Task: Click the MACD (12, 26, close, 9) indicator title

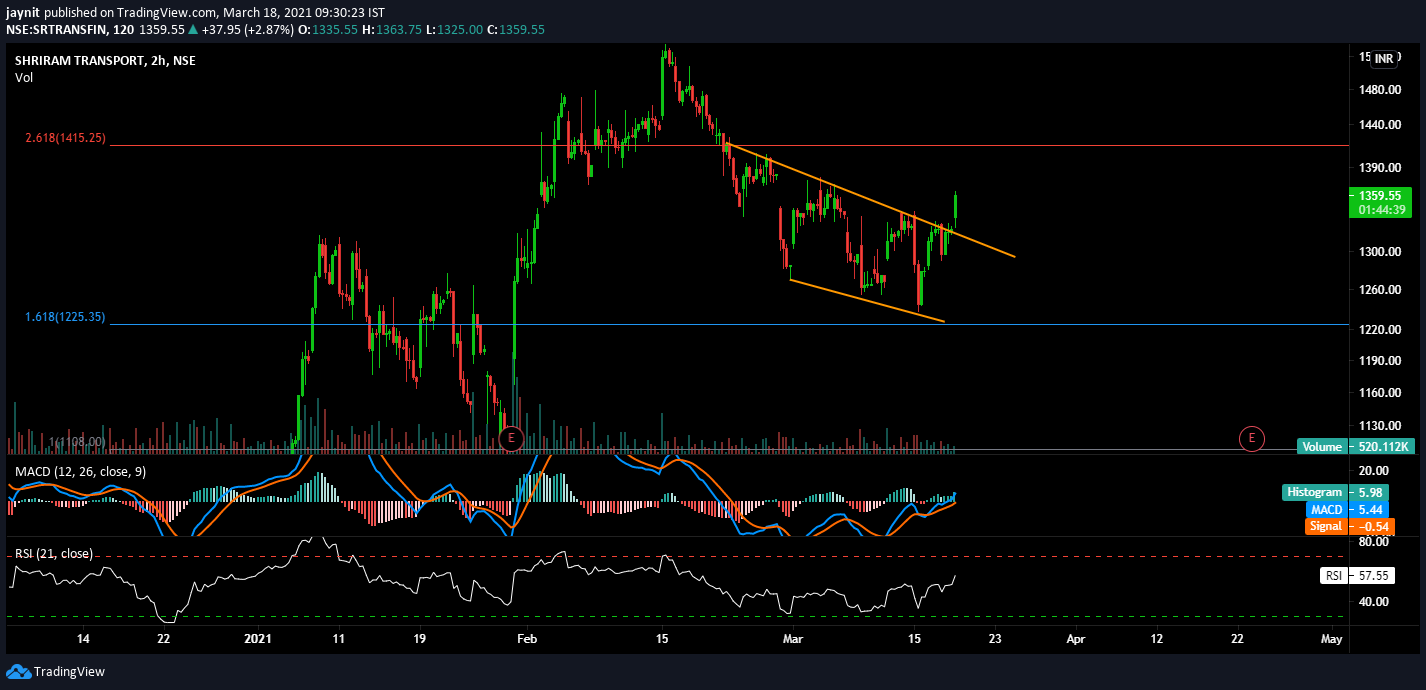Action: click(81, 471)
